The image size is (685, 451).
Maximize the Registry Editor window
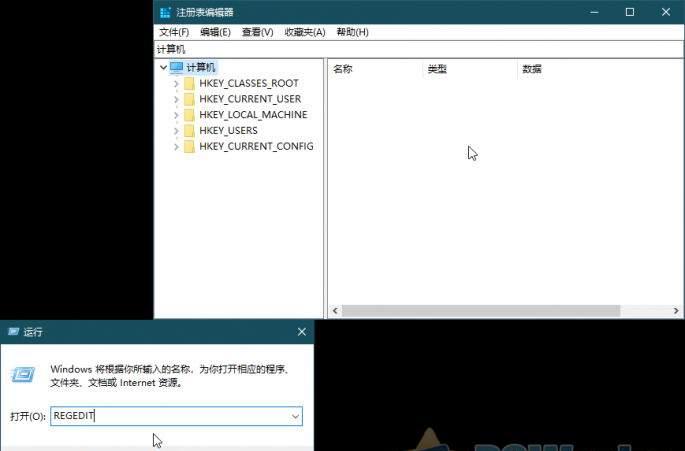point(630,12)
